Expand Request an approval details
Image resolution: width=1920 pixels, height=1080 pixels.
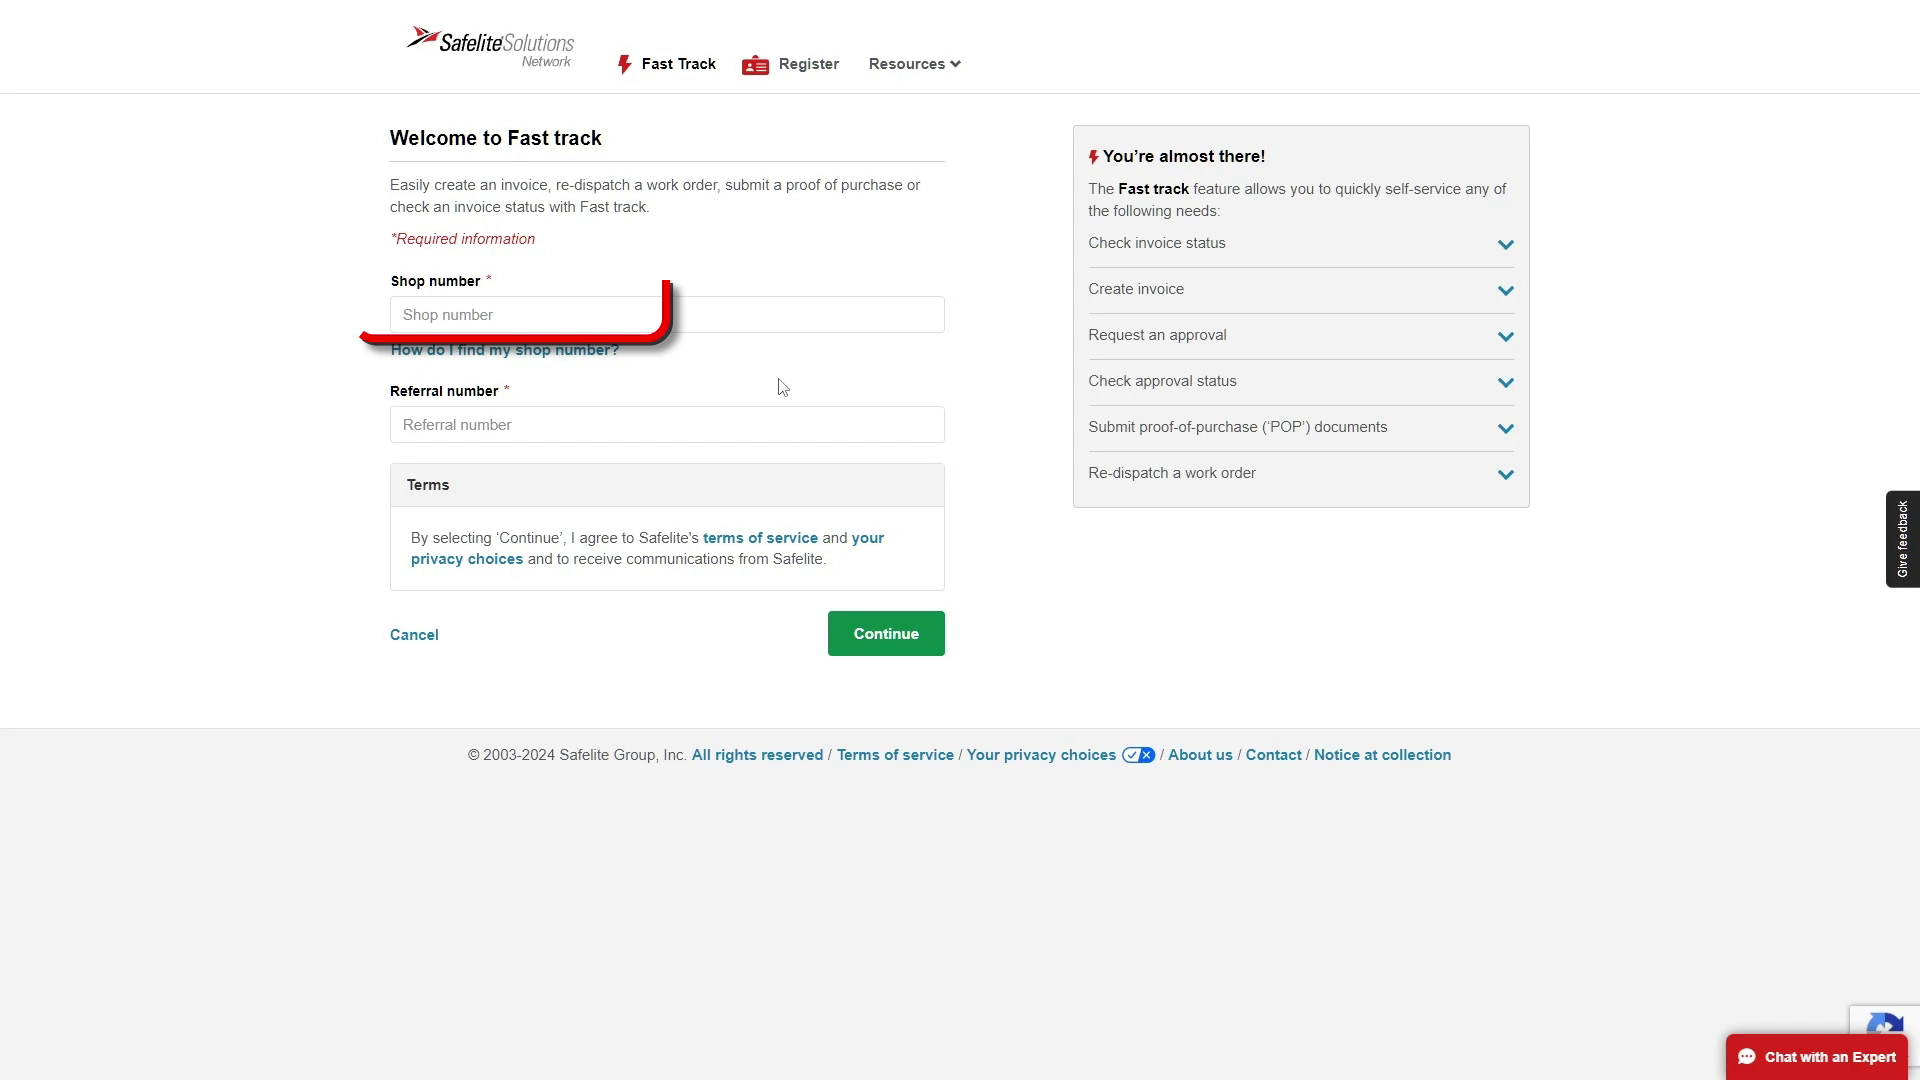(x=1505, y=336)
